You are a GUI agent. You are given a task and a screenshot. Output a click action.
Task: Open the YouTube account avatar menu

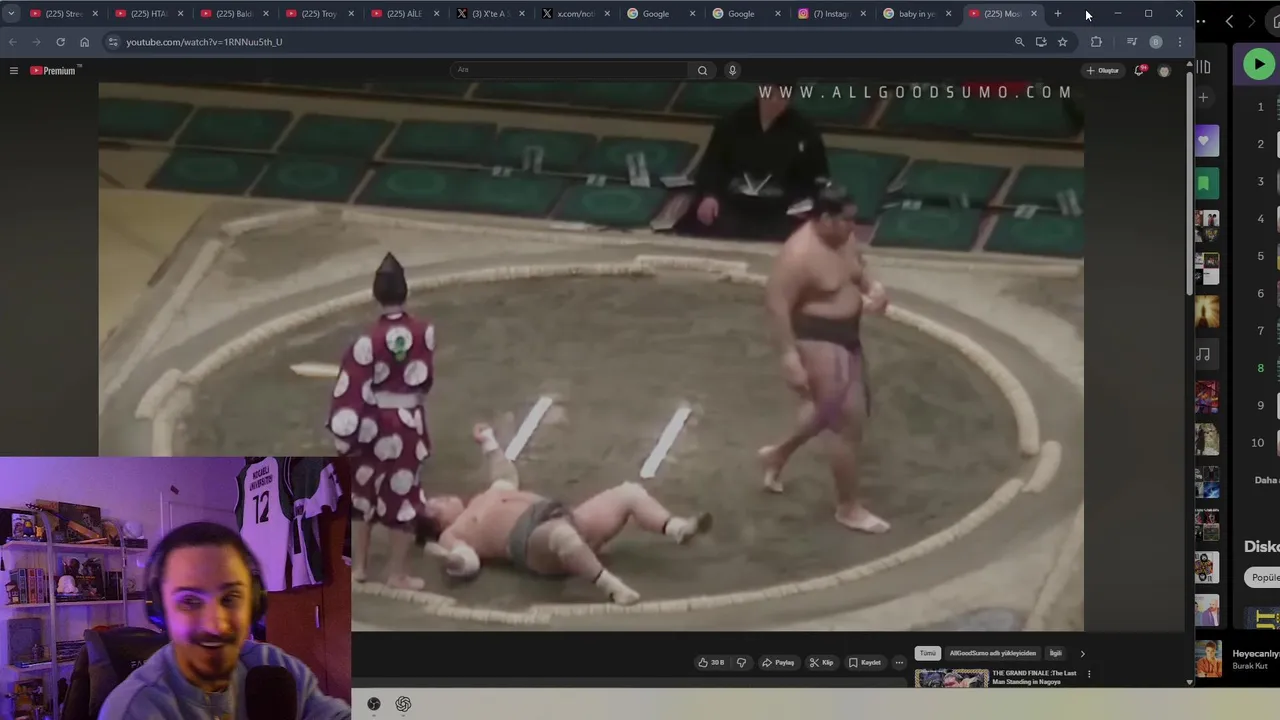(1164, 70)
